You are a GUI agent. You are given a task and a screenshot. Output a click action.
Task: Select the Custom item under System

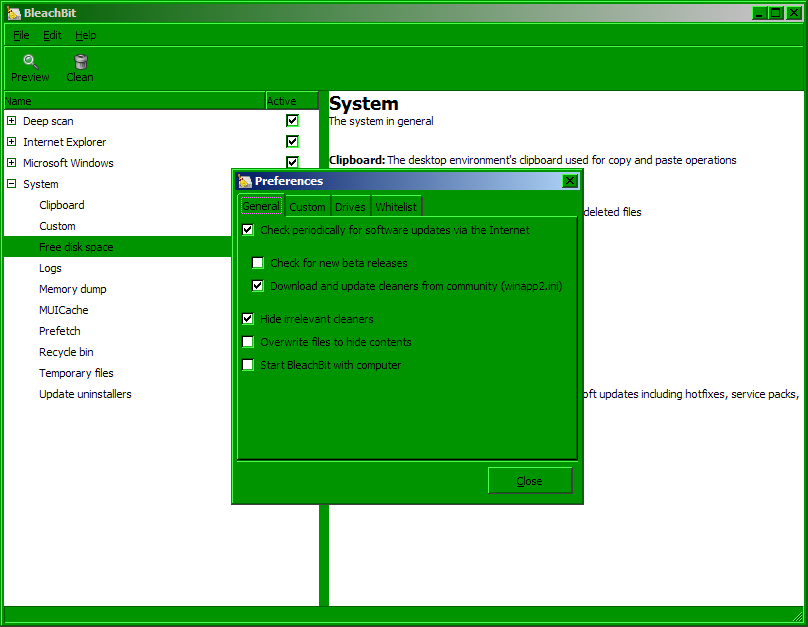click(57, 226)
